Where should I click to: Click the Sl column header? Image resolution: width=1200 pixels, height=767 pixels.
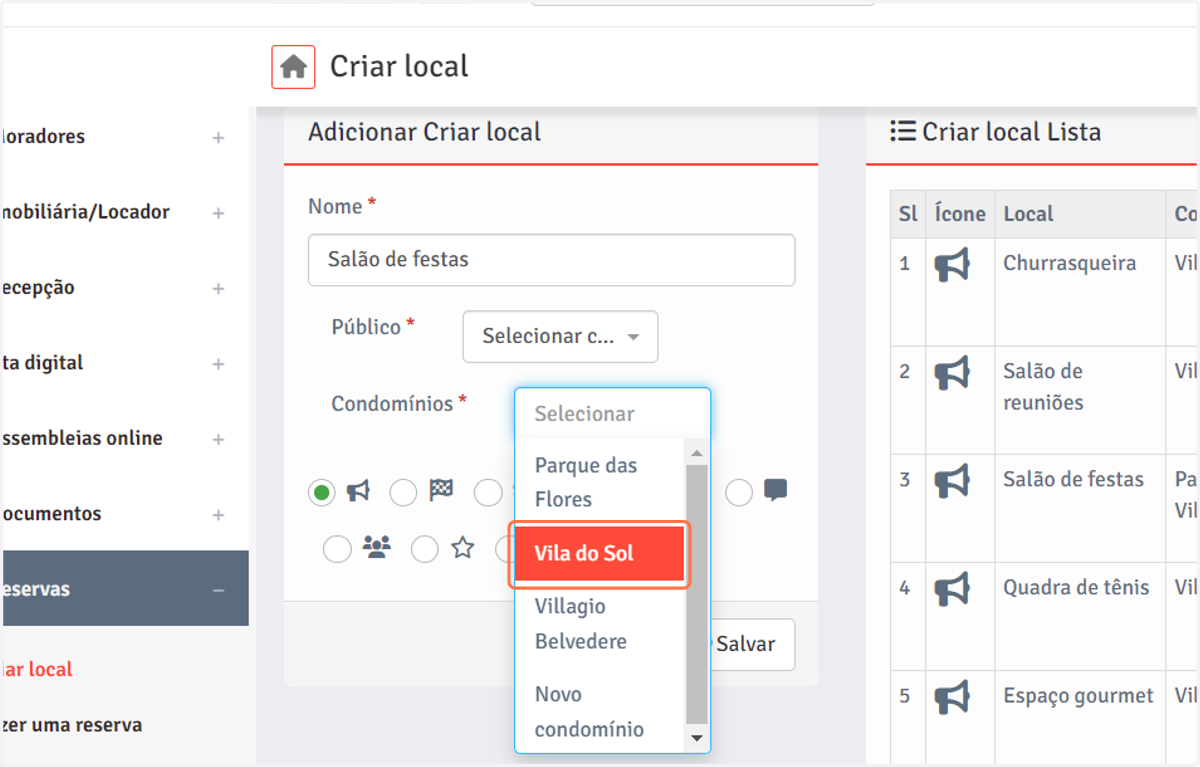pos(908,214)
